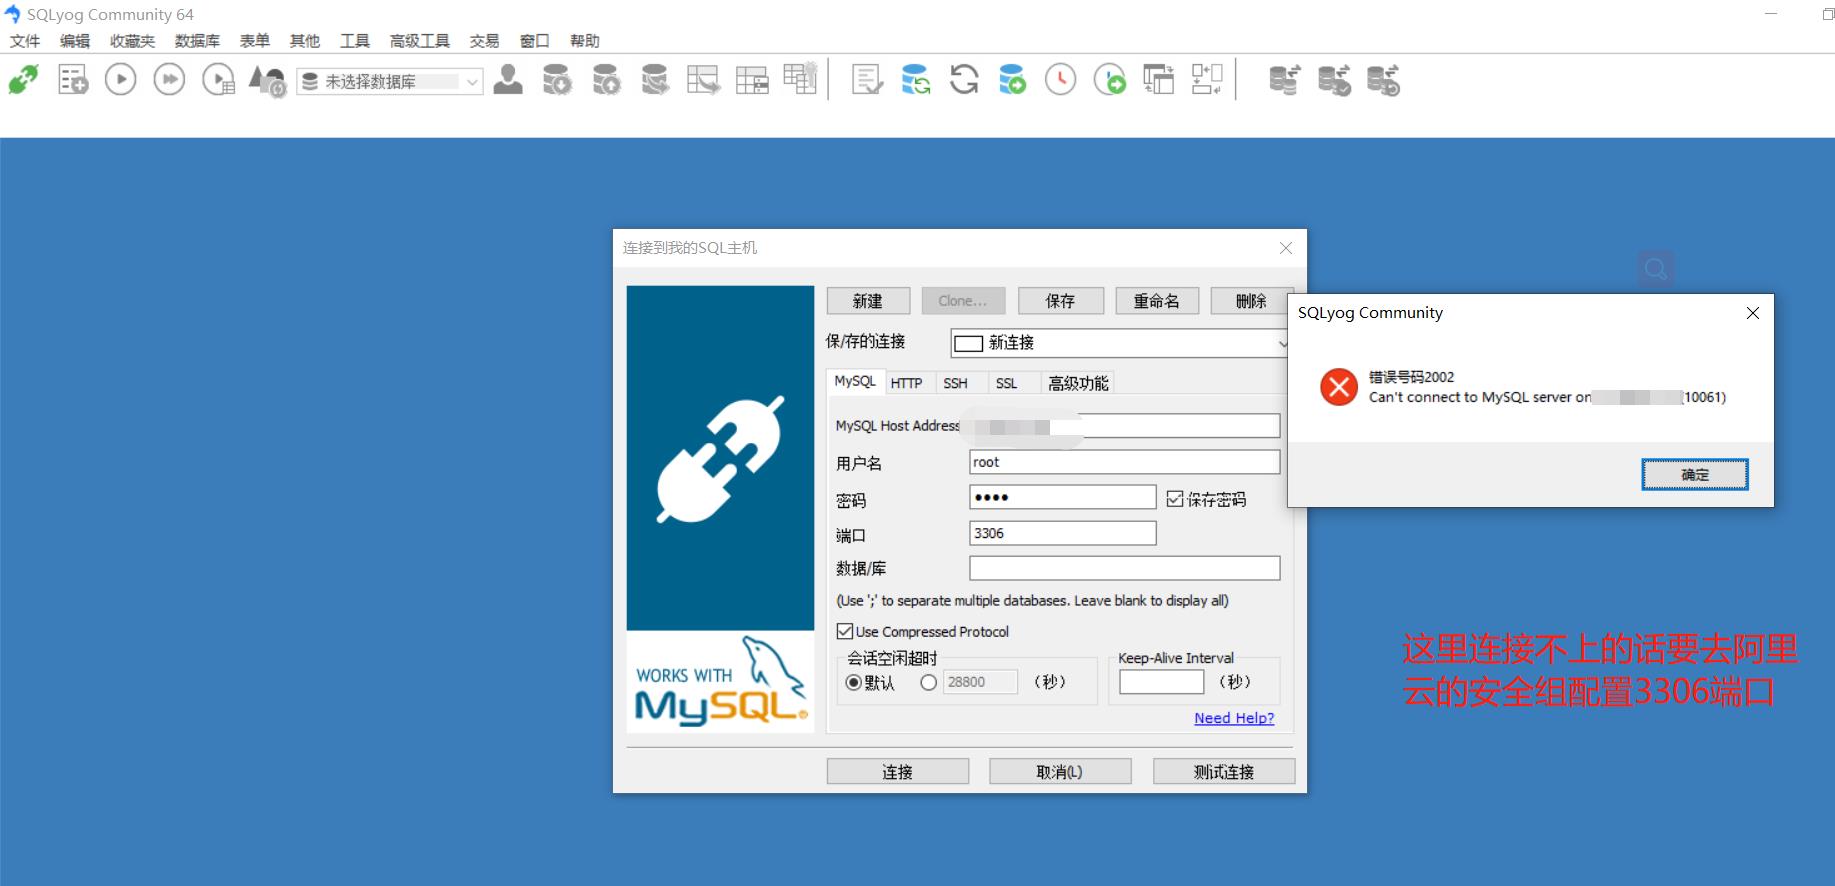Click the 密码 password field
Screen dimensions: 1835x886
click(1063, 497)
